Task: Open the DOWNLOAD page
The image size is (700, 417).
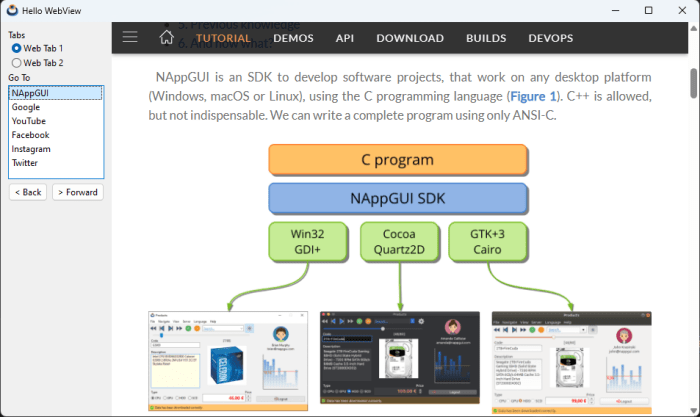Action: pyautogui.click(x=410, y=39)
